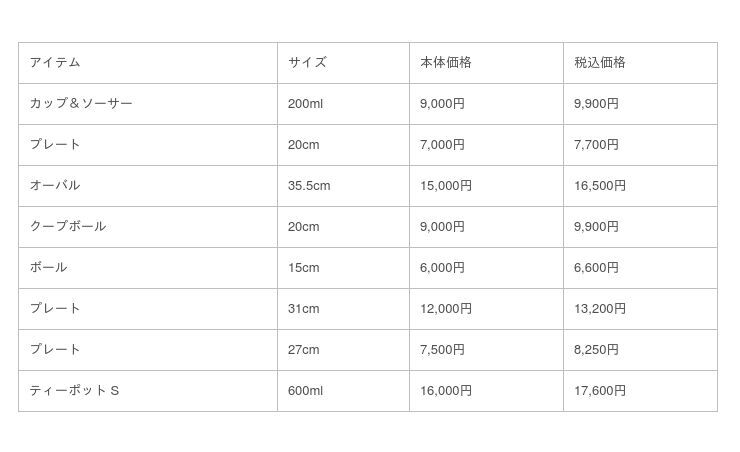Click the アイテム column header
Viewport: 740px width, 452px height.
coord(55,63)
